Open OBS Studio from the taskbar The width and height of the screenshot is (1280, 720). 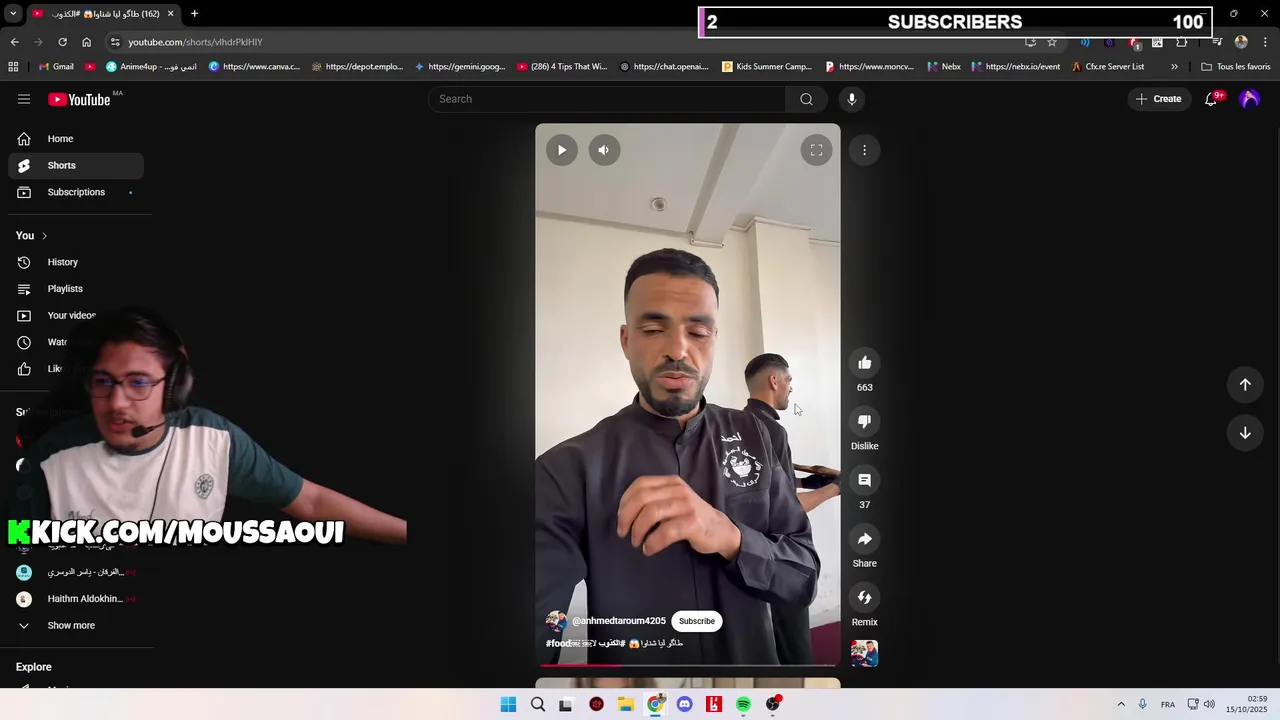tap(772, 705)
